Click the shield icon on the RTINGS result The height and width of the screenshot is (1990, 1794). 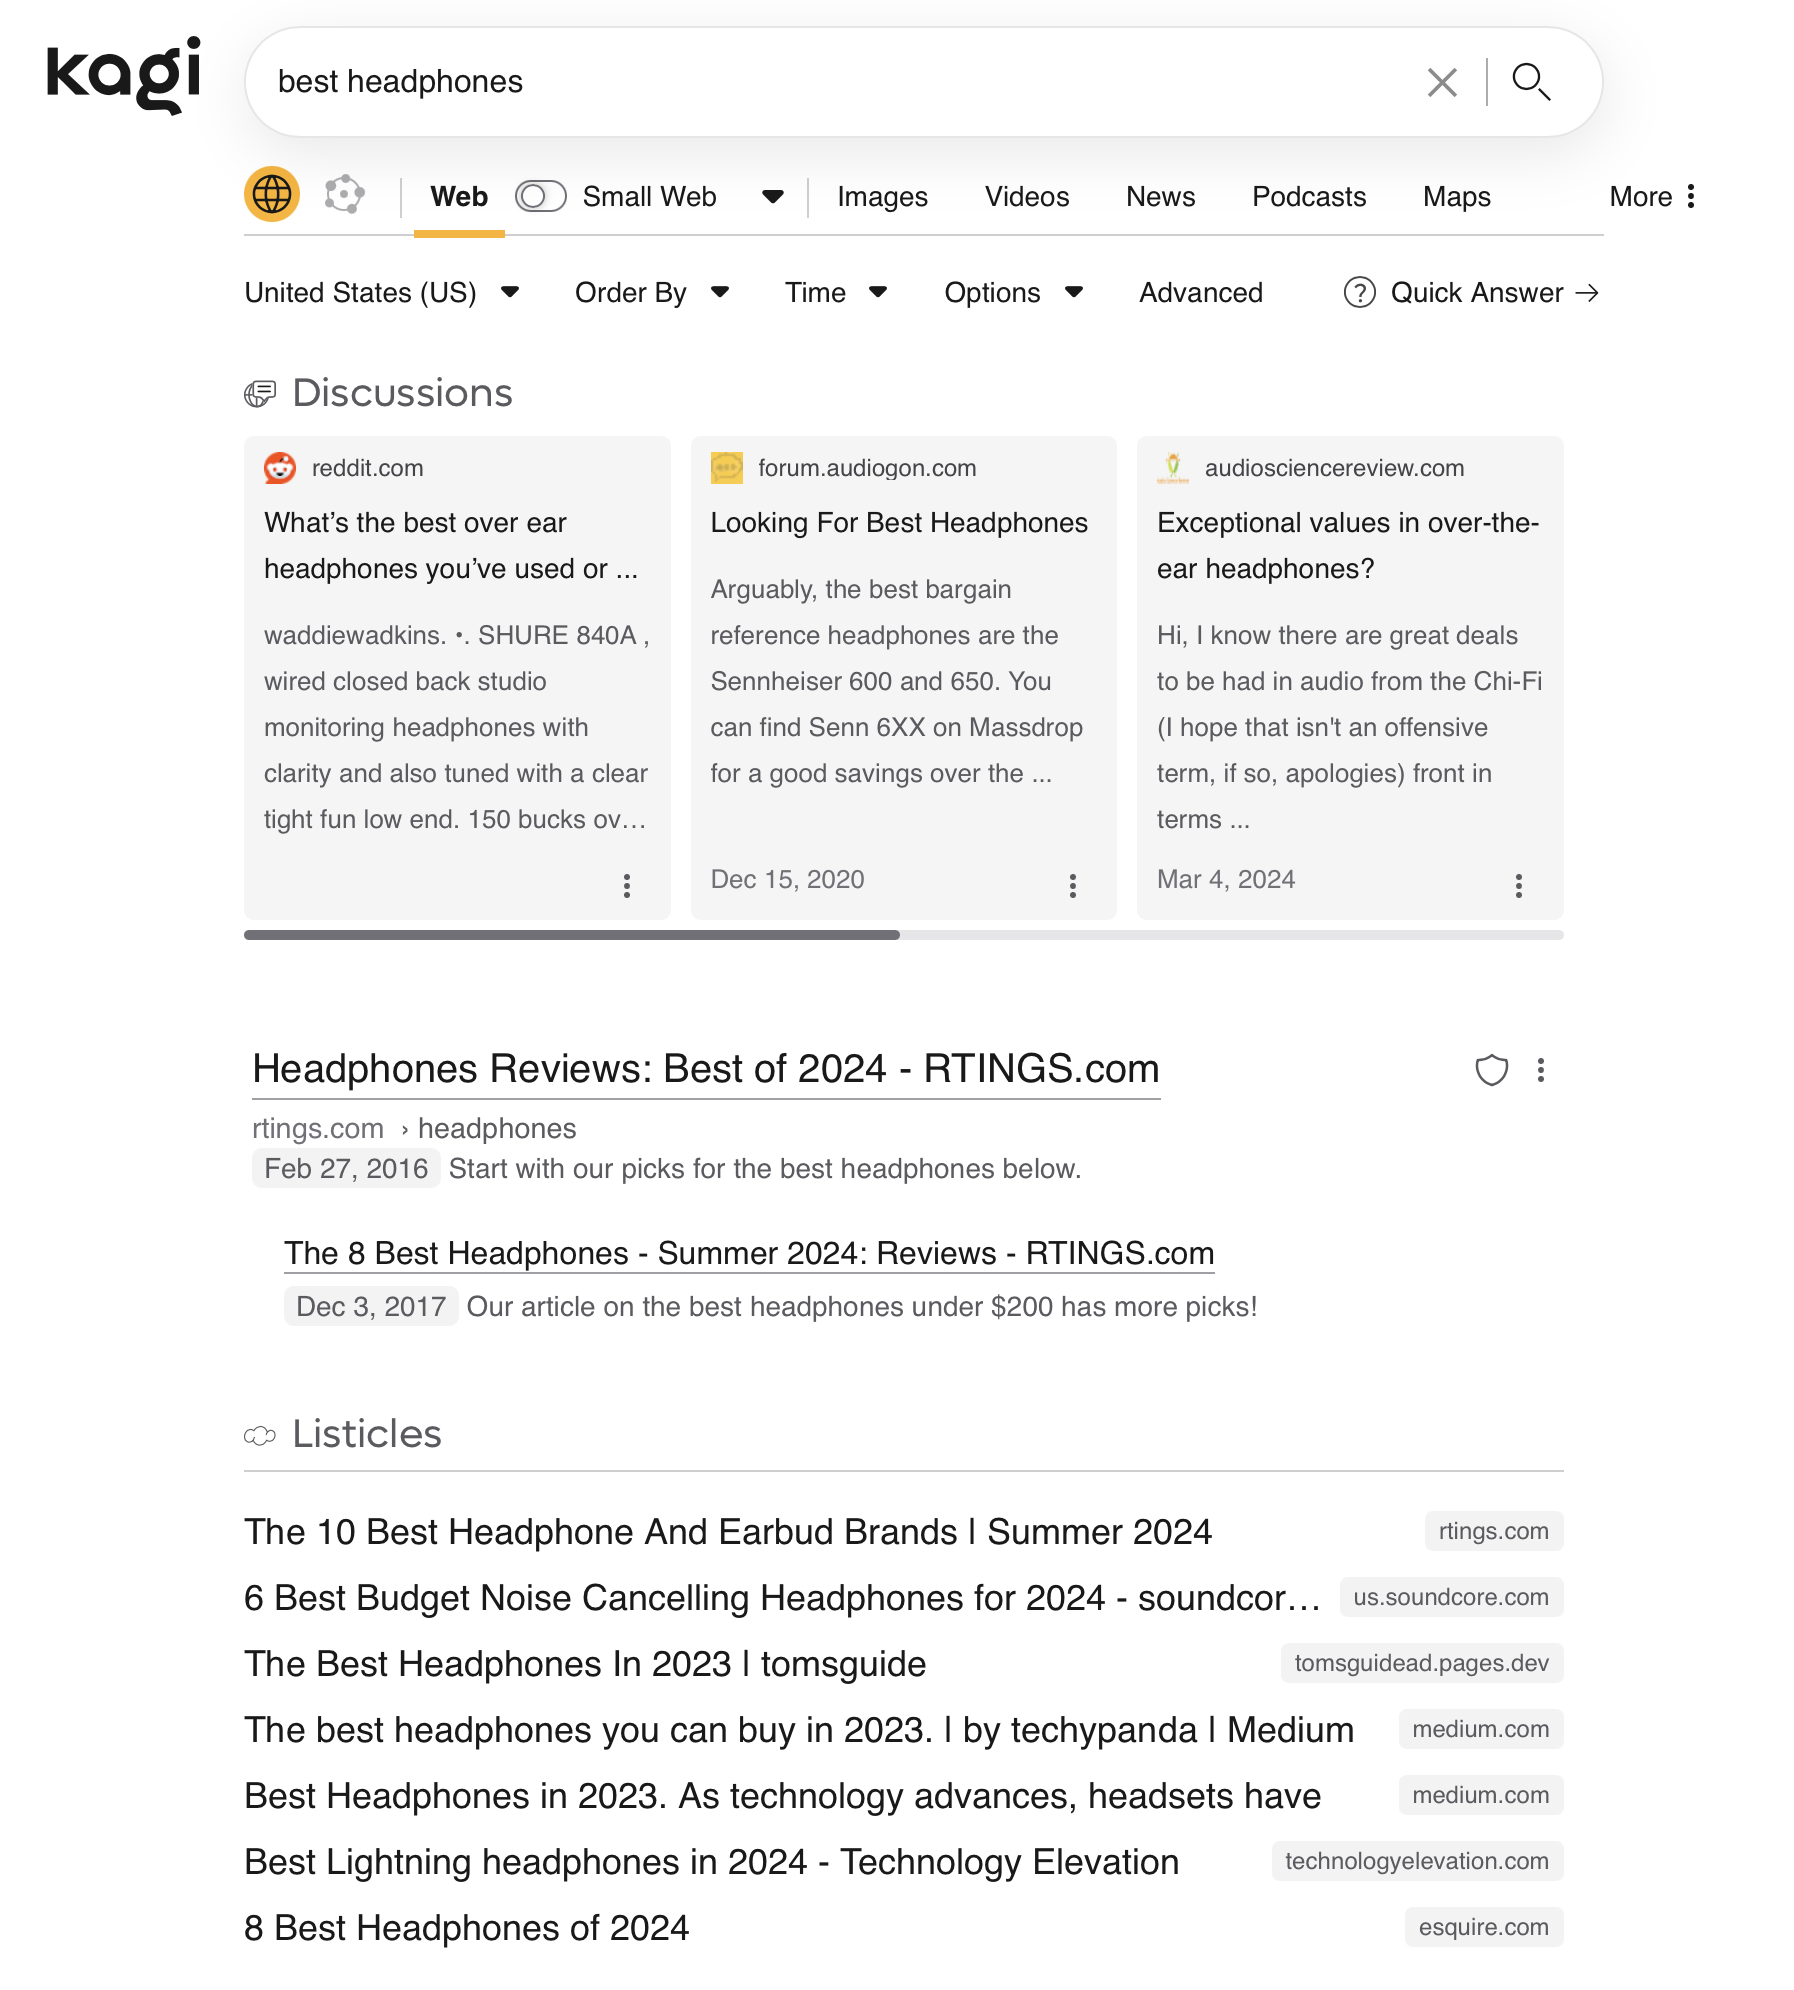(x=1491, y=1070)
